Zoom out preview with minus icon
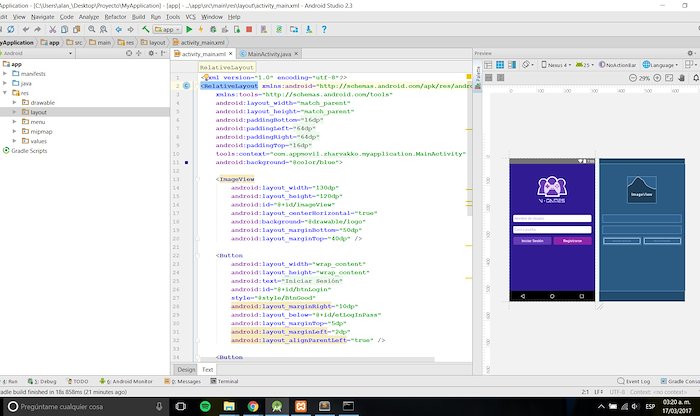This screenshot has width=700, height=416. pos(633,78)
